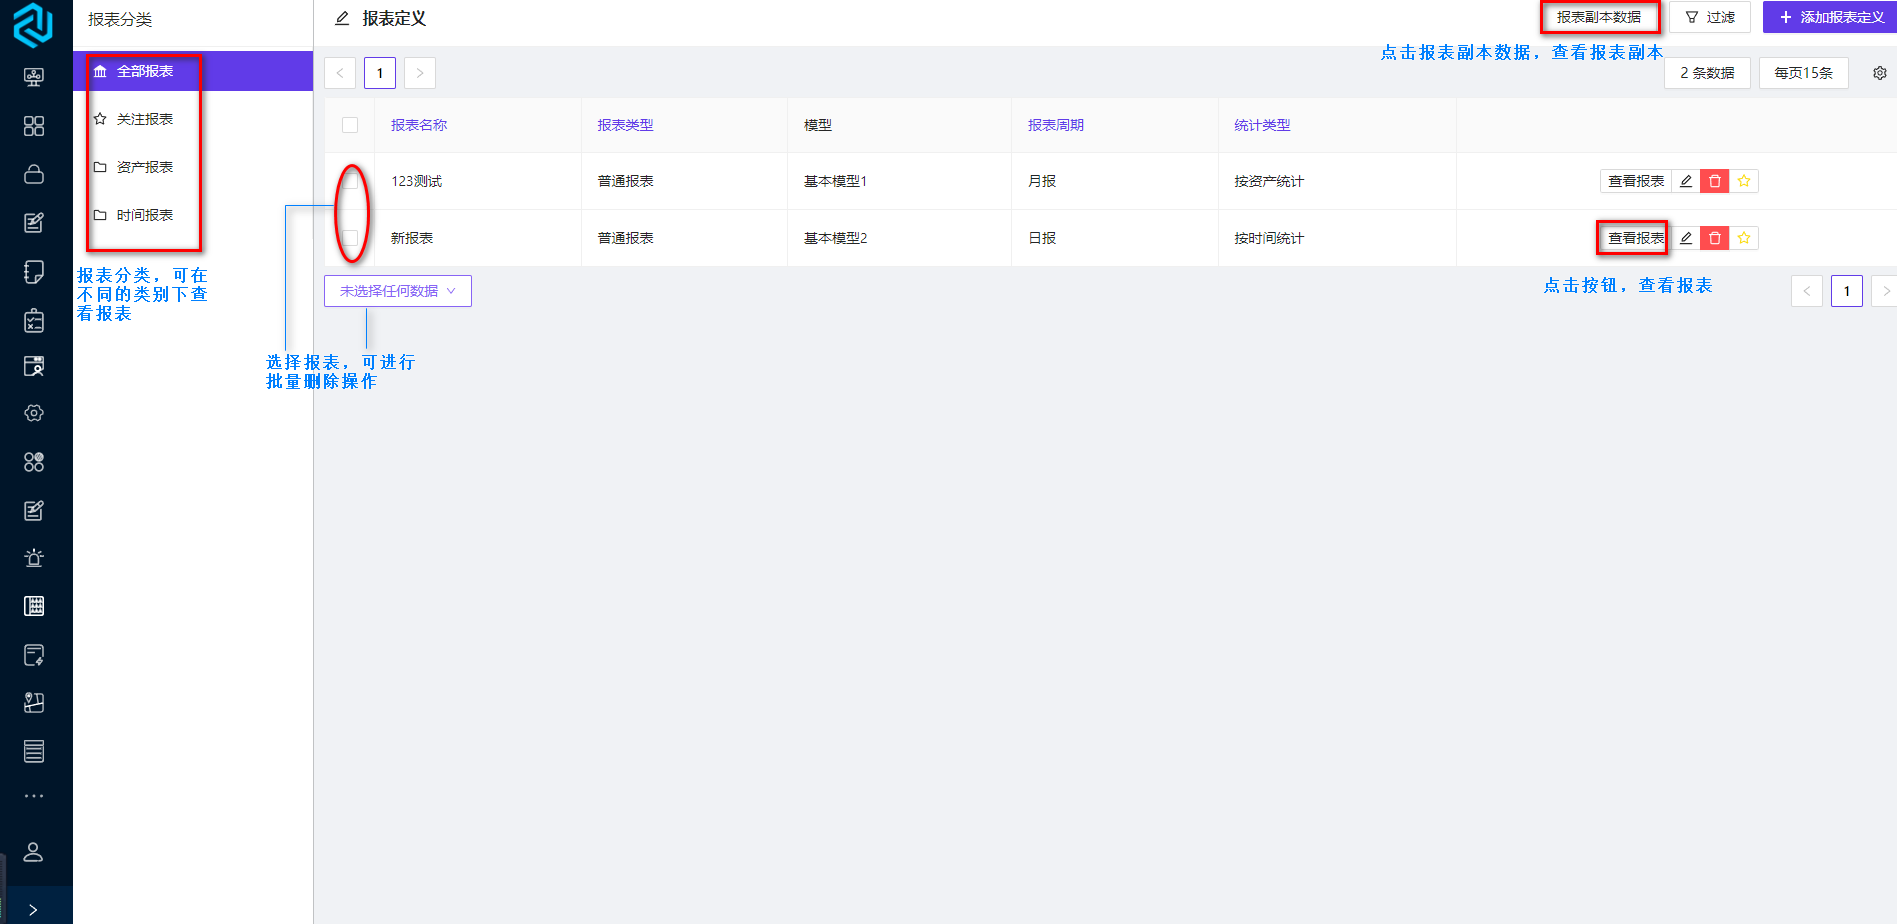The width and height of the screenshot is (1897, 924).
Task: Click the bottom-right next page arrow
Action: (x=1886, y=291)
